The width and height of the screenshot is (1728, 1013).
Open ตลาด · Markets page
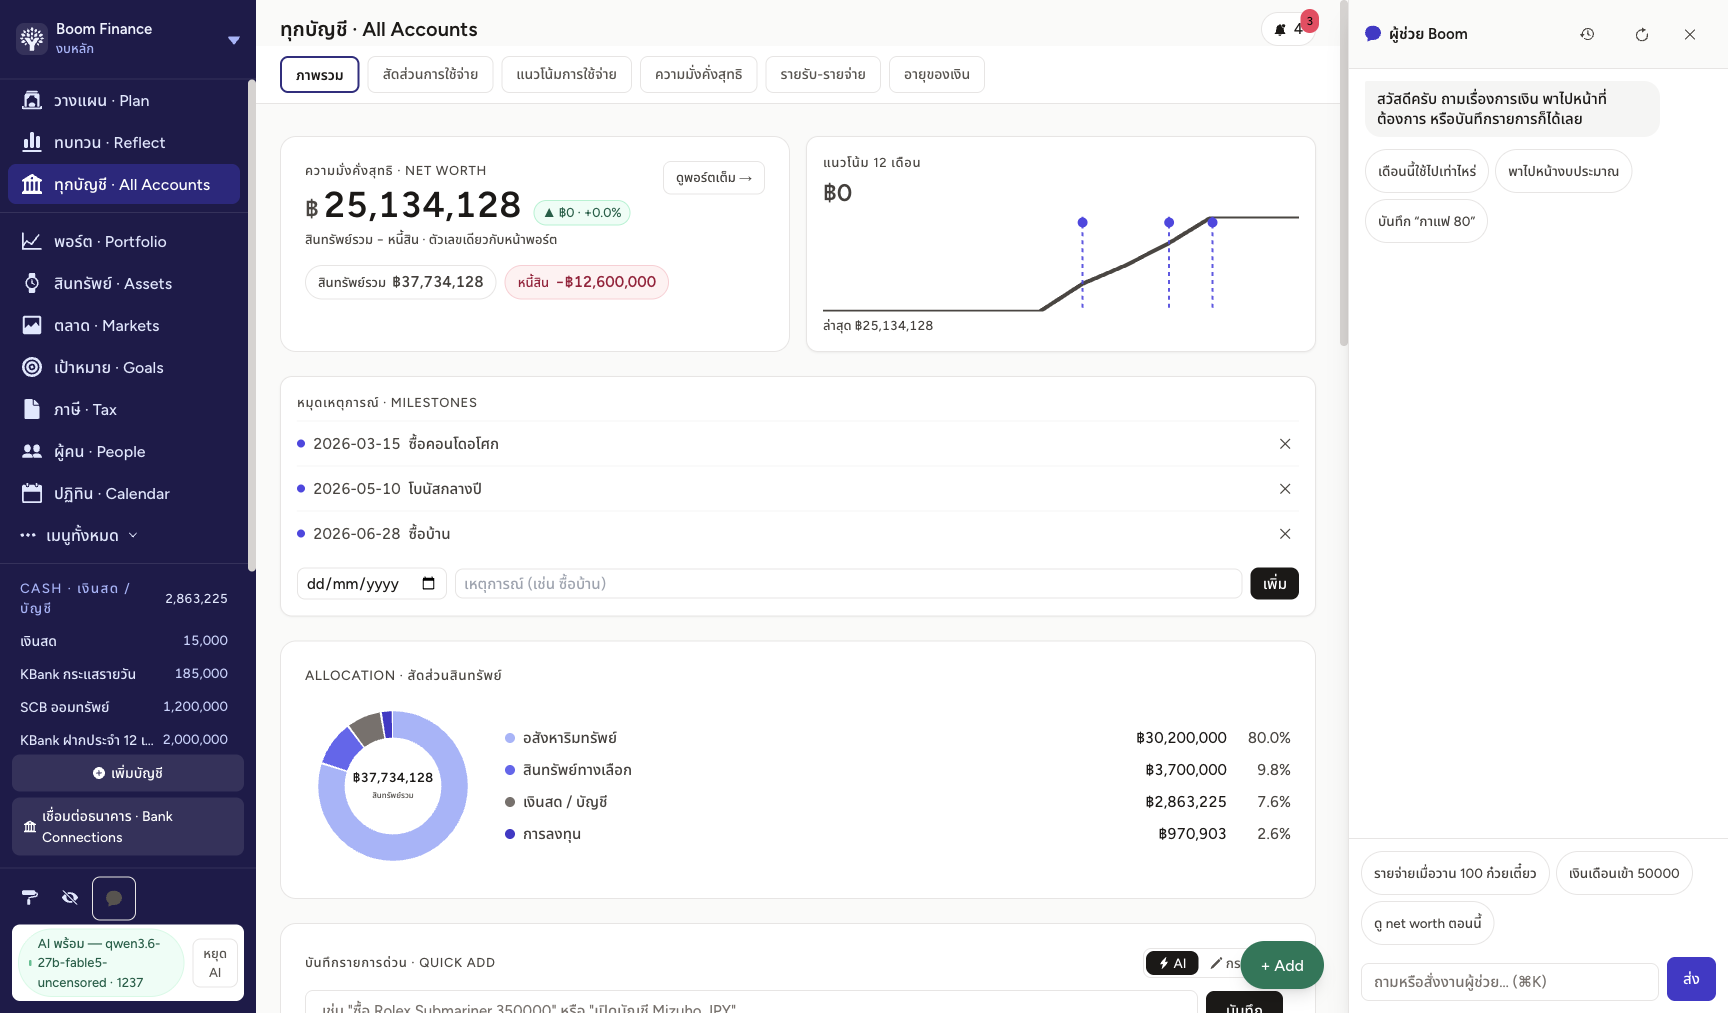pyautogui.click(x=124, y=325)
